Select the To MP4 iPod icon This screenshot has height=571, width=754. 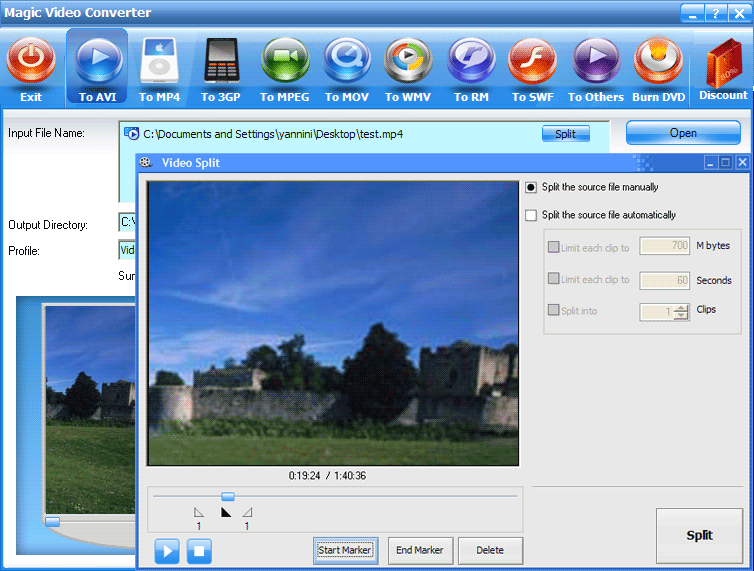tap(159, 62)
